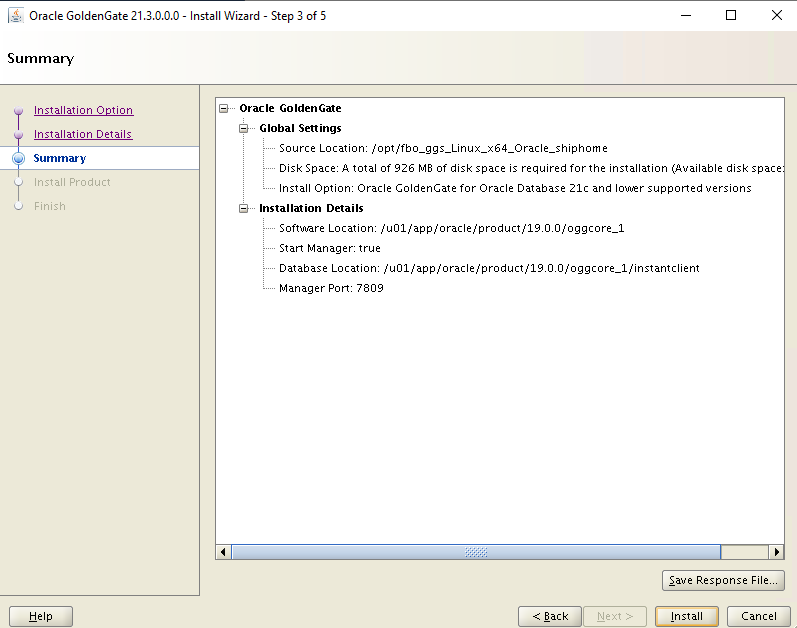Select the 'Start Manager: true' row
The height and width of the screenshot is (628, 797).
(x=330, y=248)
